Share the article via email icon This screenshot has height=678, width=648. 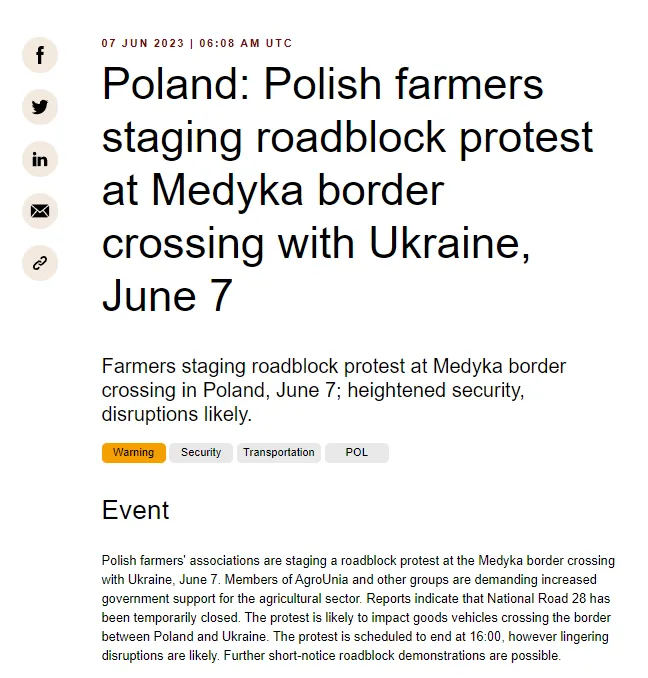(40, 211)
